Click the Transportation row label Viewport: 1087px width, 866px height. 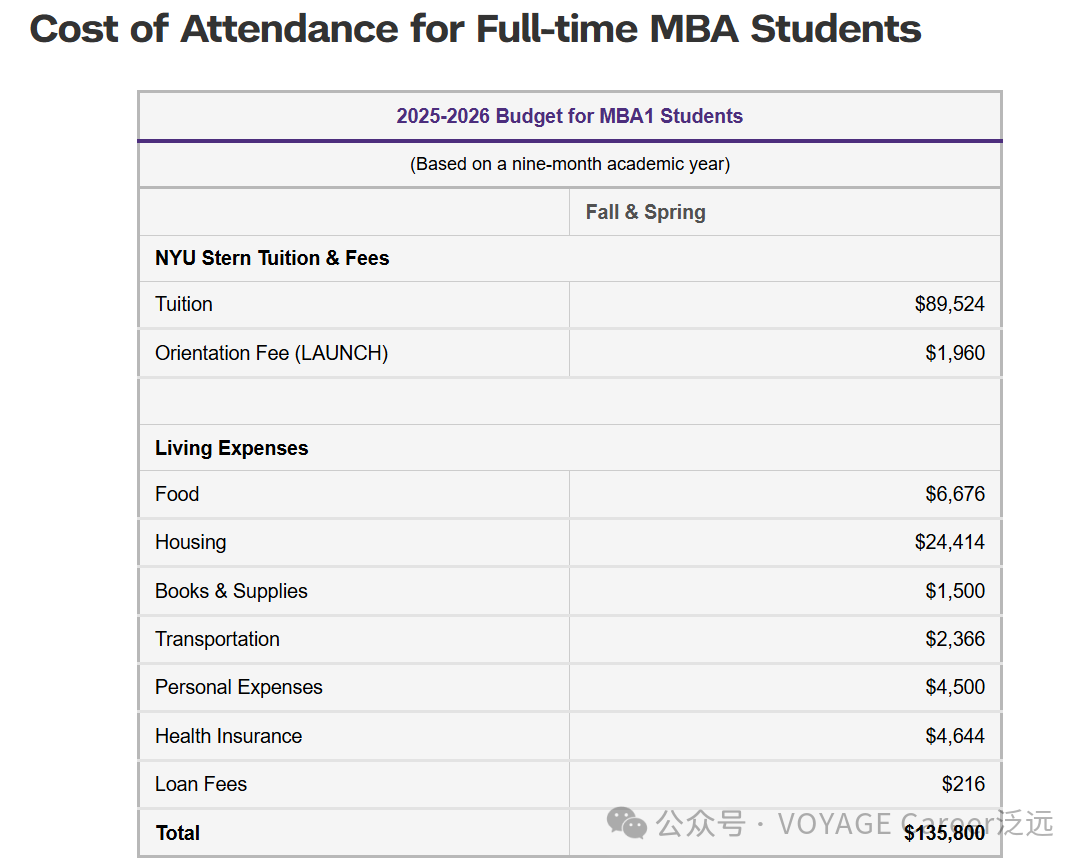point(217,639)
